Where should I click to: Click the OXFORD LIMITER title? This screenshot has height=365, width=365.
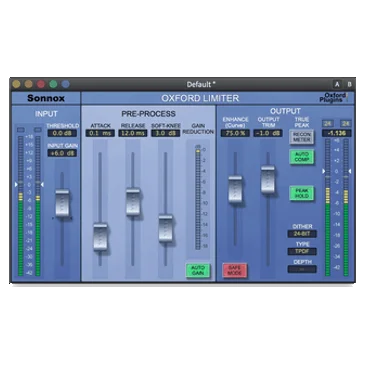200,98
